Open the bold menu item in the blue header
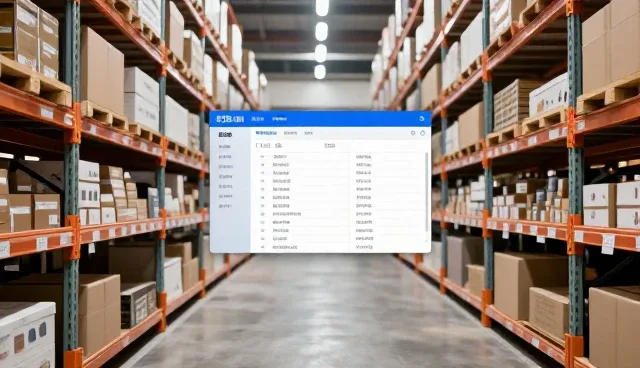The image size is (640, 368). 280,119
